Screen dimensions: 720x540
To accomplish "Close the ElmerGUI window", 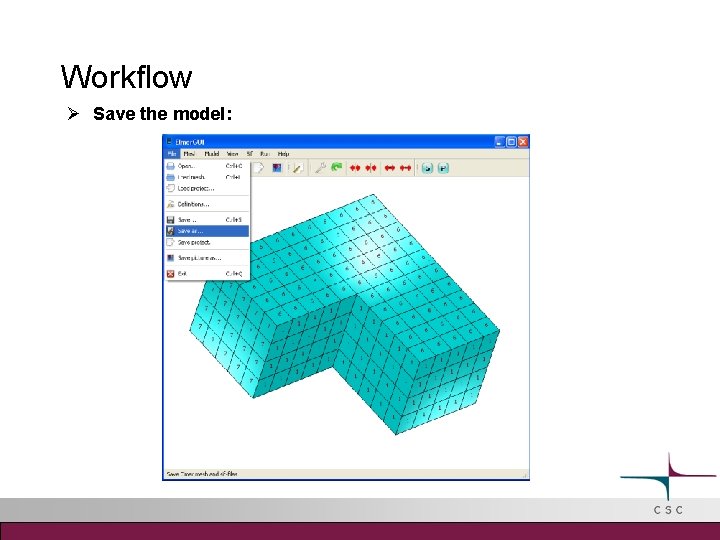I will 523,142.
